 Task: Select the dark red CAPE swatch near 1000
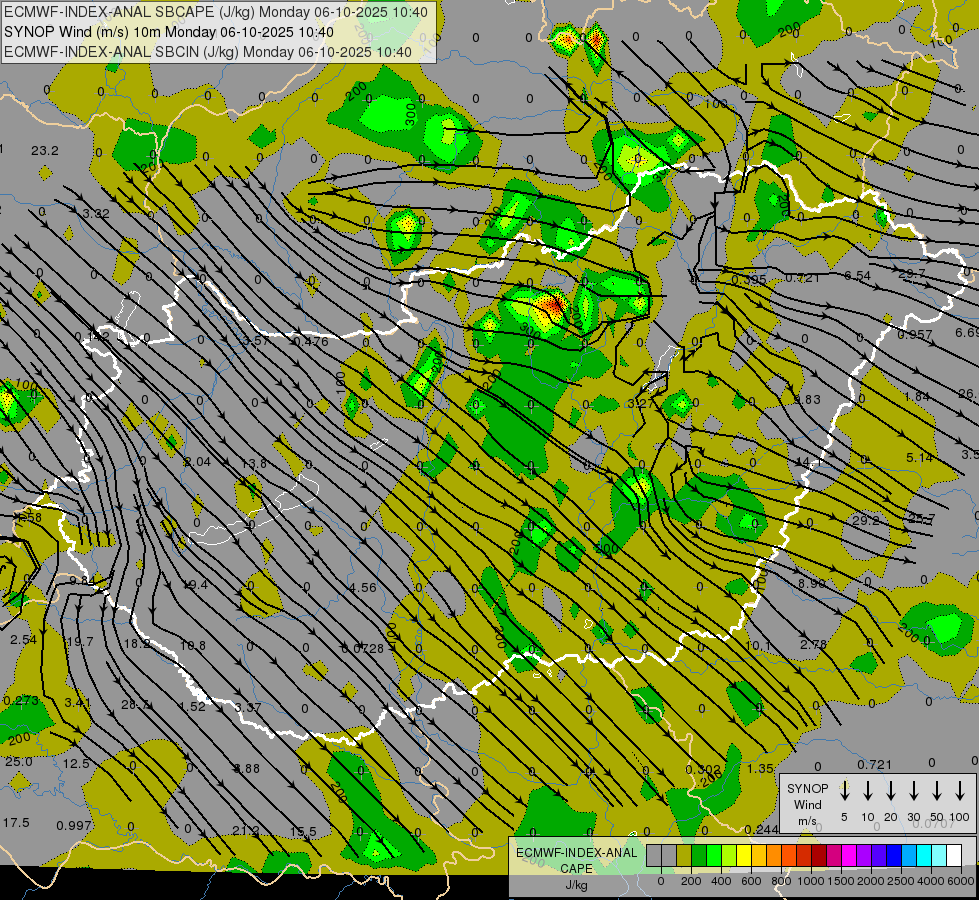point(819,855)
